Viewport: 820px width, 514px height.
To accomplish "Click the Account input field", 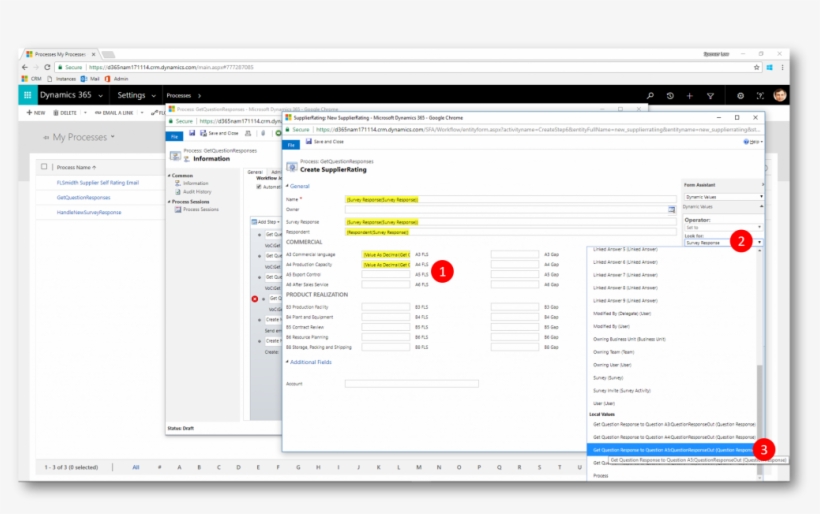I will point(411,383).
